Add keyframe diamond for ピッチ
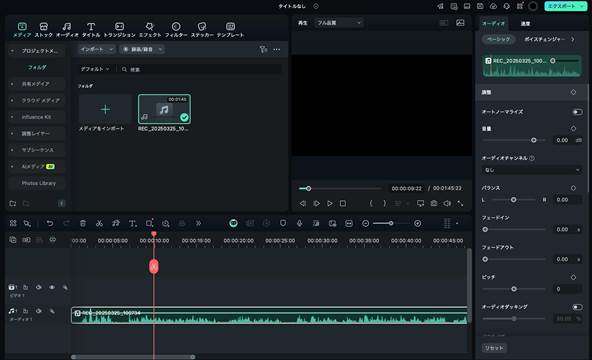Viewport: 592px width, 360px height. tap(573, 277)
